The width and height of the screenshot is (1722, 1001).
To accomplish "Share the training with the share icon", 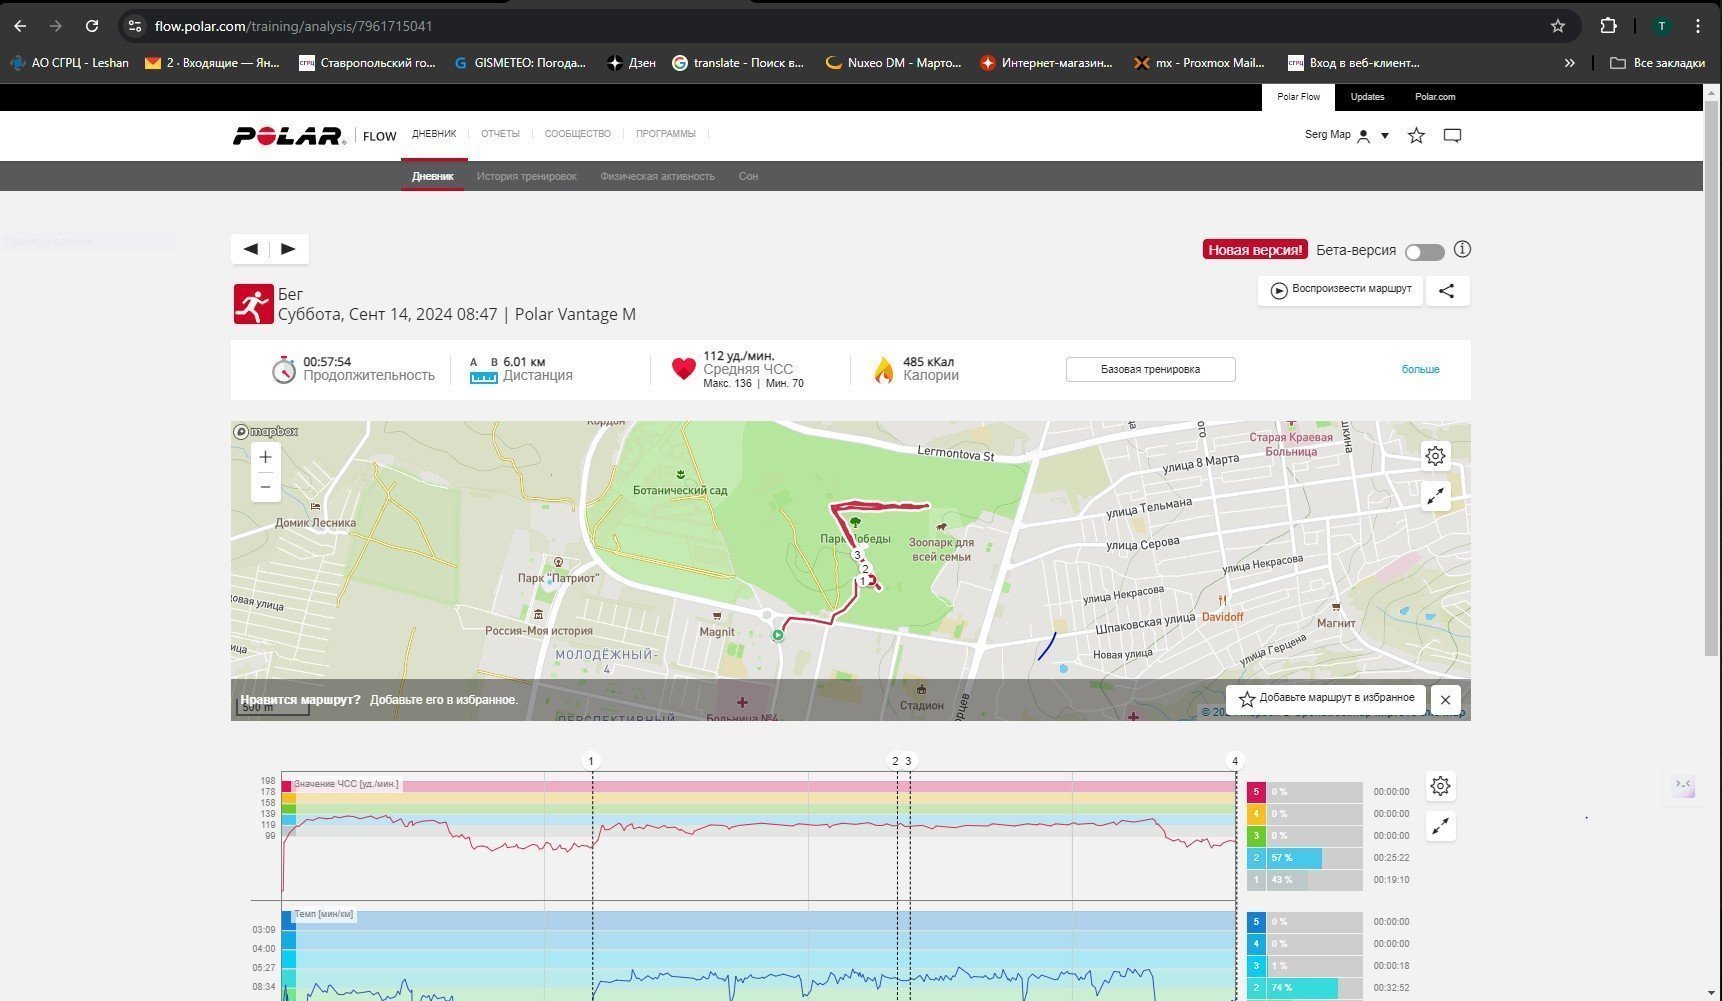I will (x=1447, y=291).
